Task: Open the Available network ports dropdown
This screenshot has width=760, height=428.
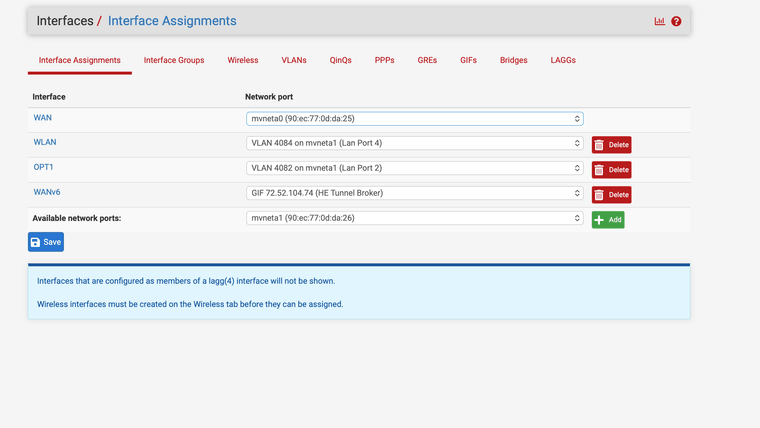Action: coord(414,218)
